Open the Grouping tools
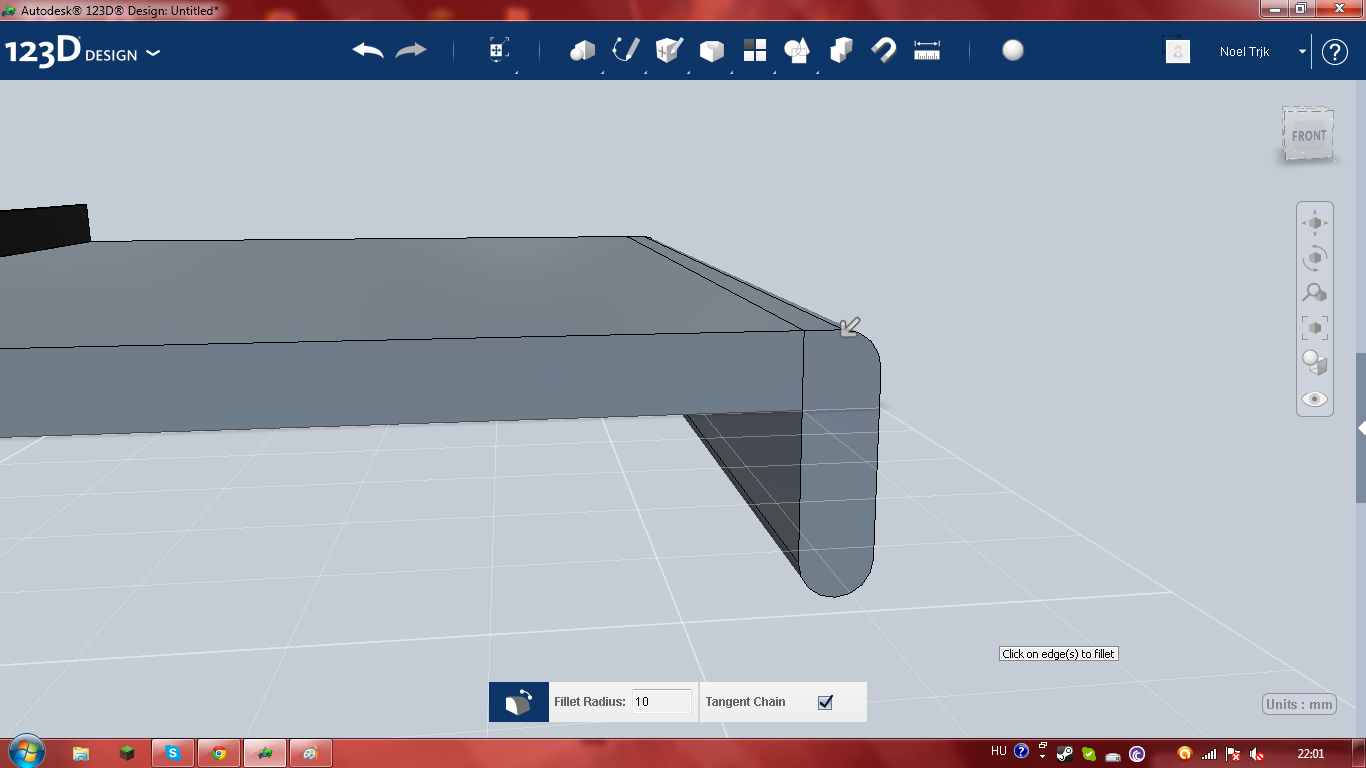 pyautogui.click(x=797, y=51)
